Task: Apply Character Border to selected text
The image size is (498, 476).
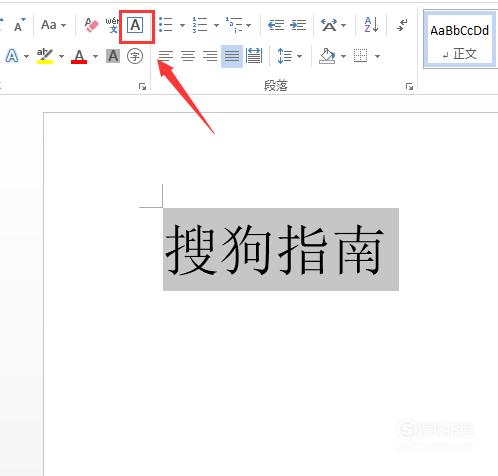Action: point(136,25)
